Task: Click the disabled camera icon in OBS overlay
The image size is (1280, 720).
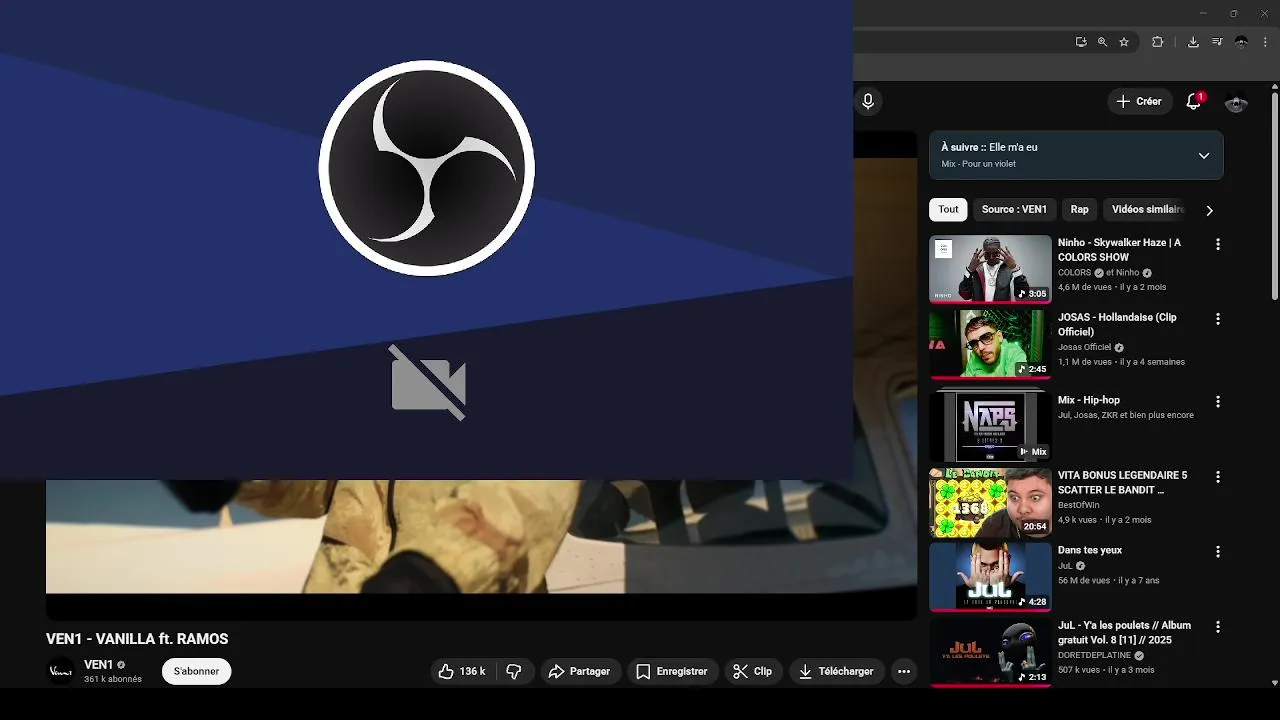Action: [x=428, y=383]
